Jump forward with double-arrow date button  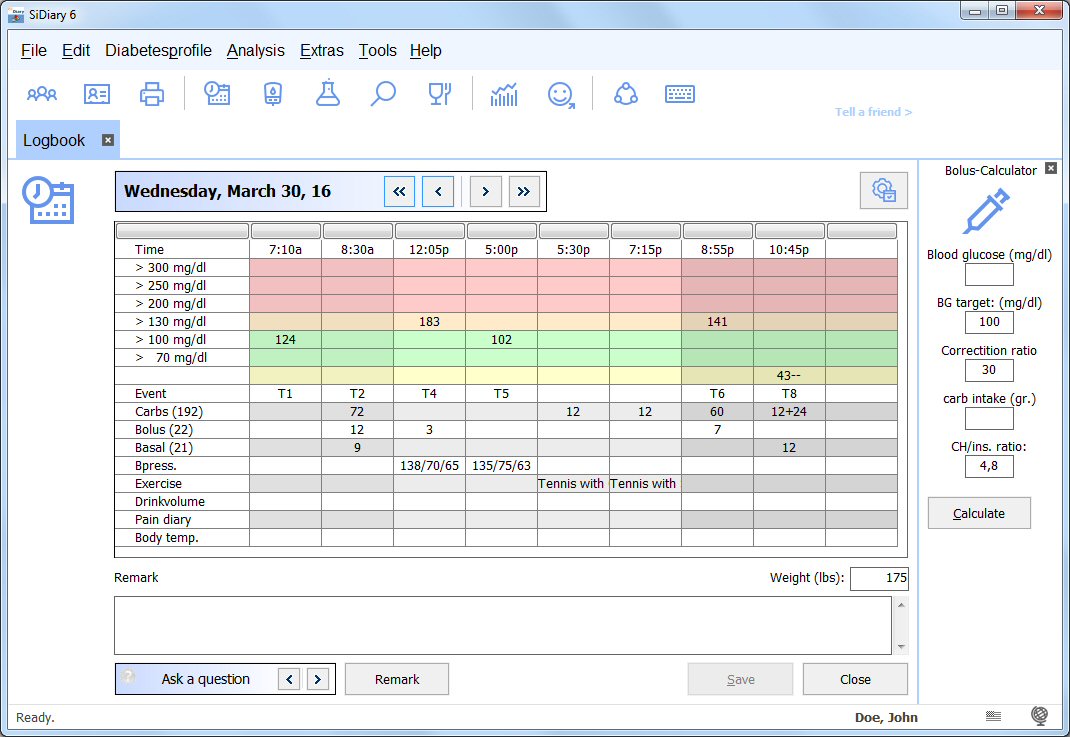(x=525, y=191)
